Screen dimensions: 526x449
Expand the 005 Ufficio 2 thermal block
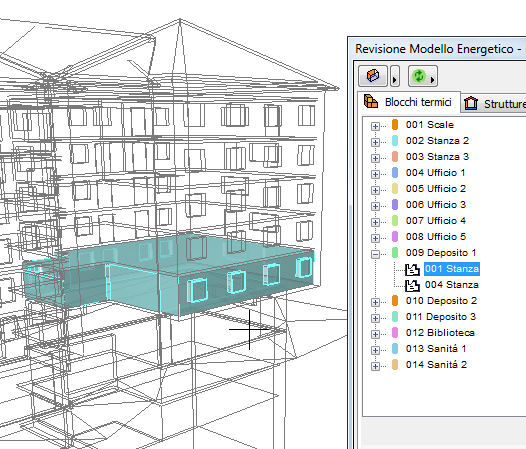(375, 190)
